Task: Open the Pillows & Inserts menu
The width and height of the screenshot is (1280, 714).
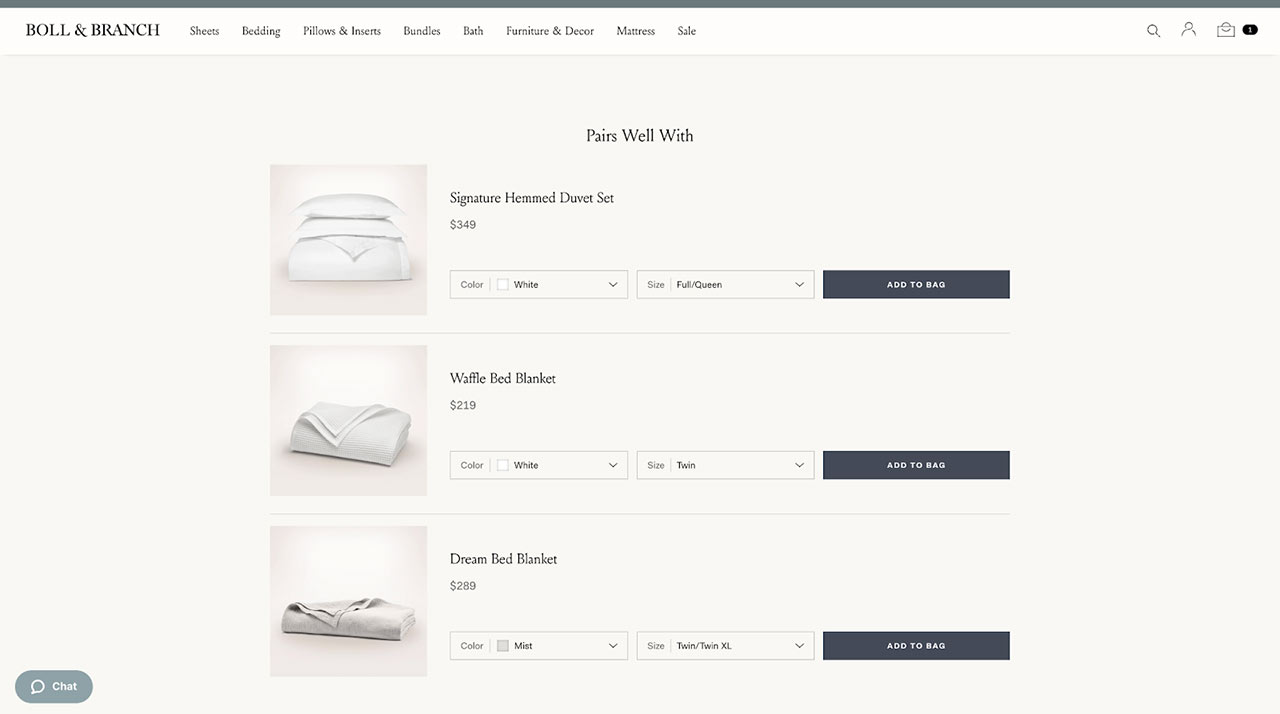Action: (342, 31)
